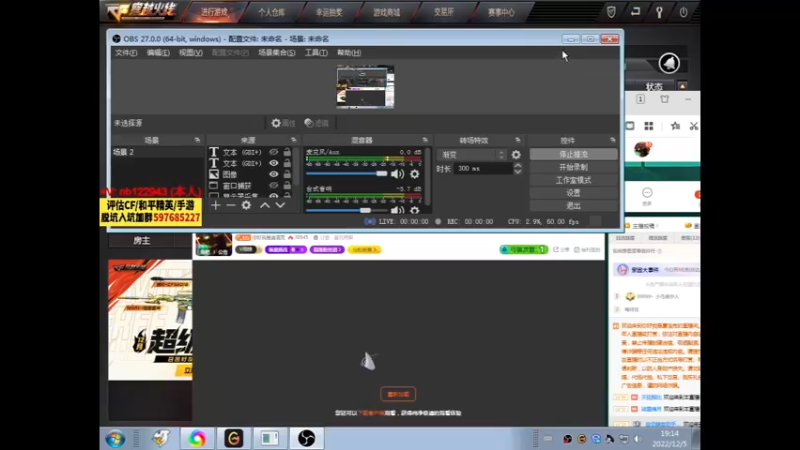The width and height of the screenshot is (800, 450).
Task: Click the wrench icon in game top bar
Action: pyautogui.click(x=659, y=12)
